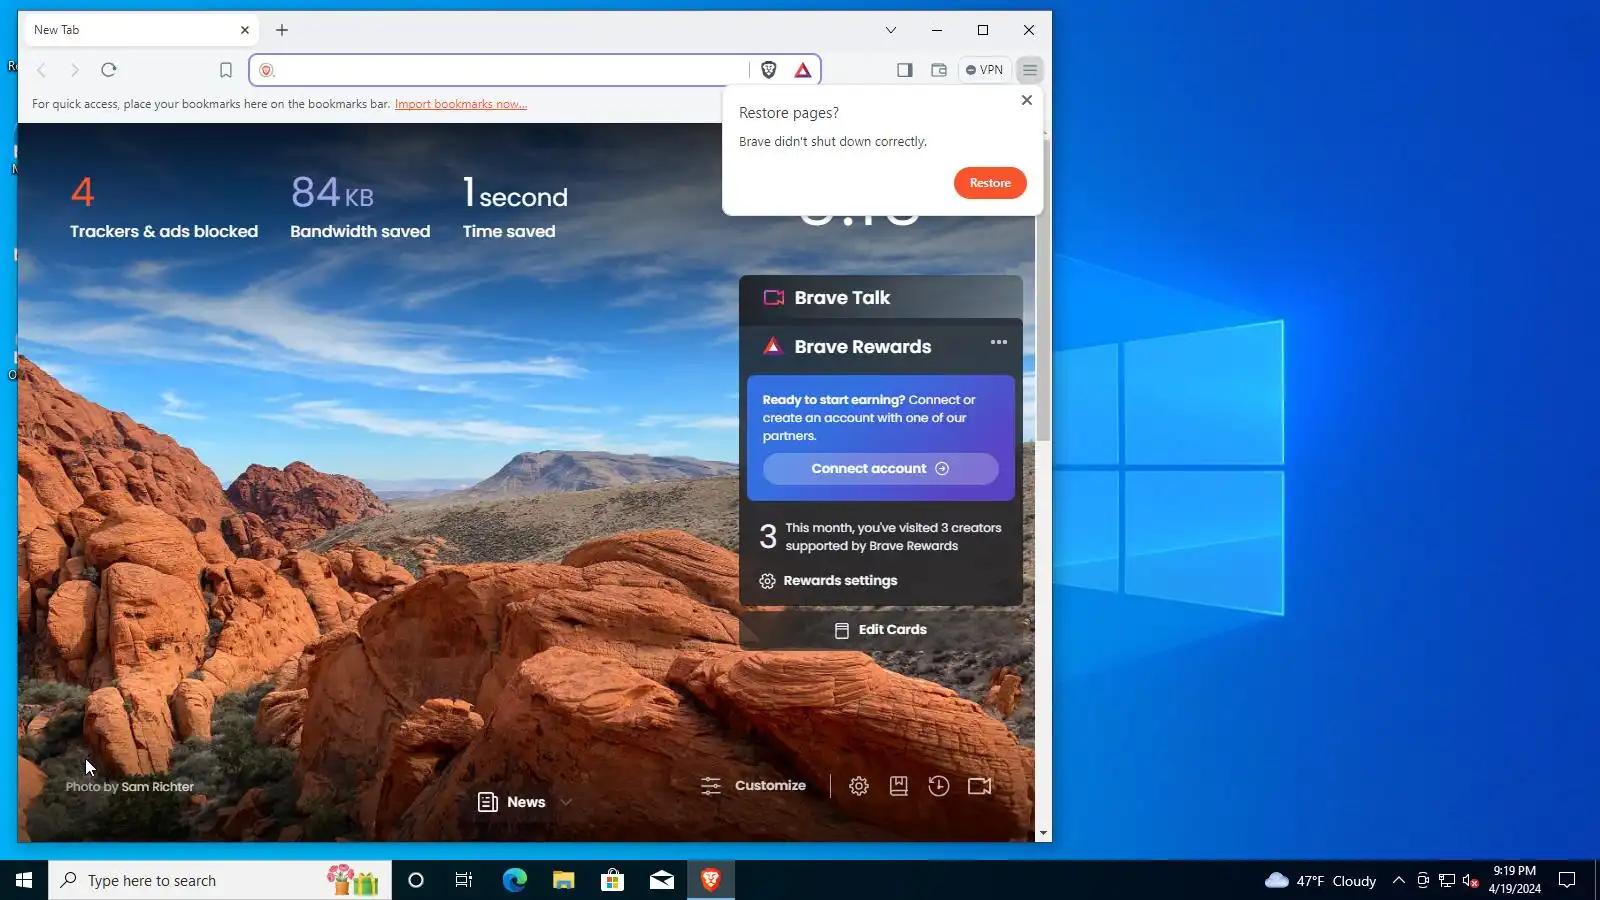1600x900 pixels.
Task: Open Cortana circle icon in the taskbar
Action: [x=416, y=880]
